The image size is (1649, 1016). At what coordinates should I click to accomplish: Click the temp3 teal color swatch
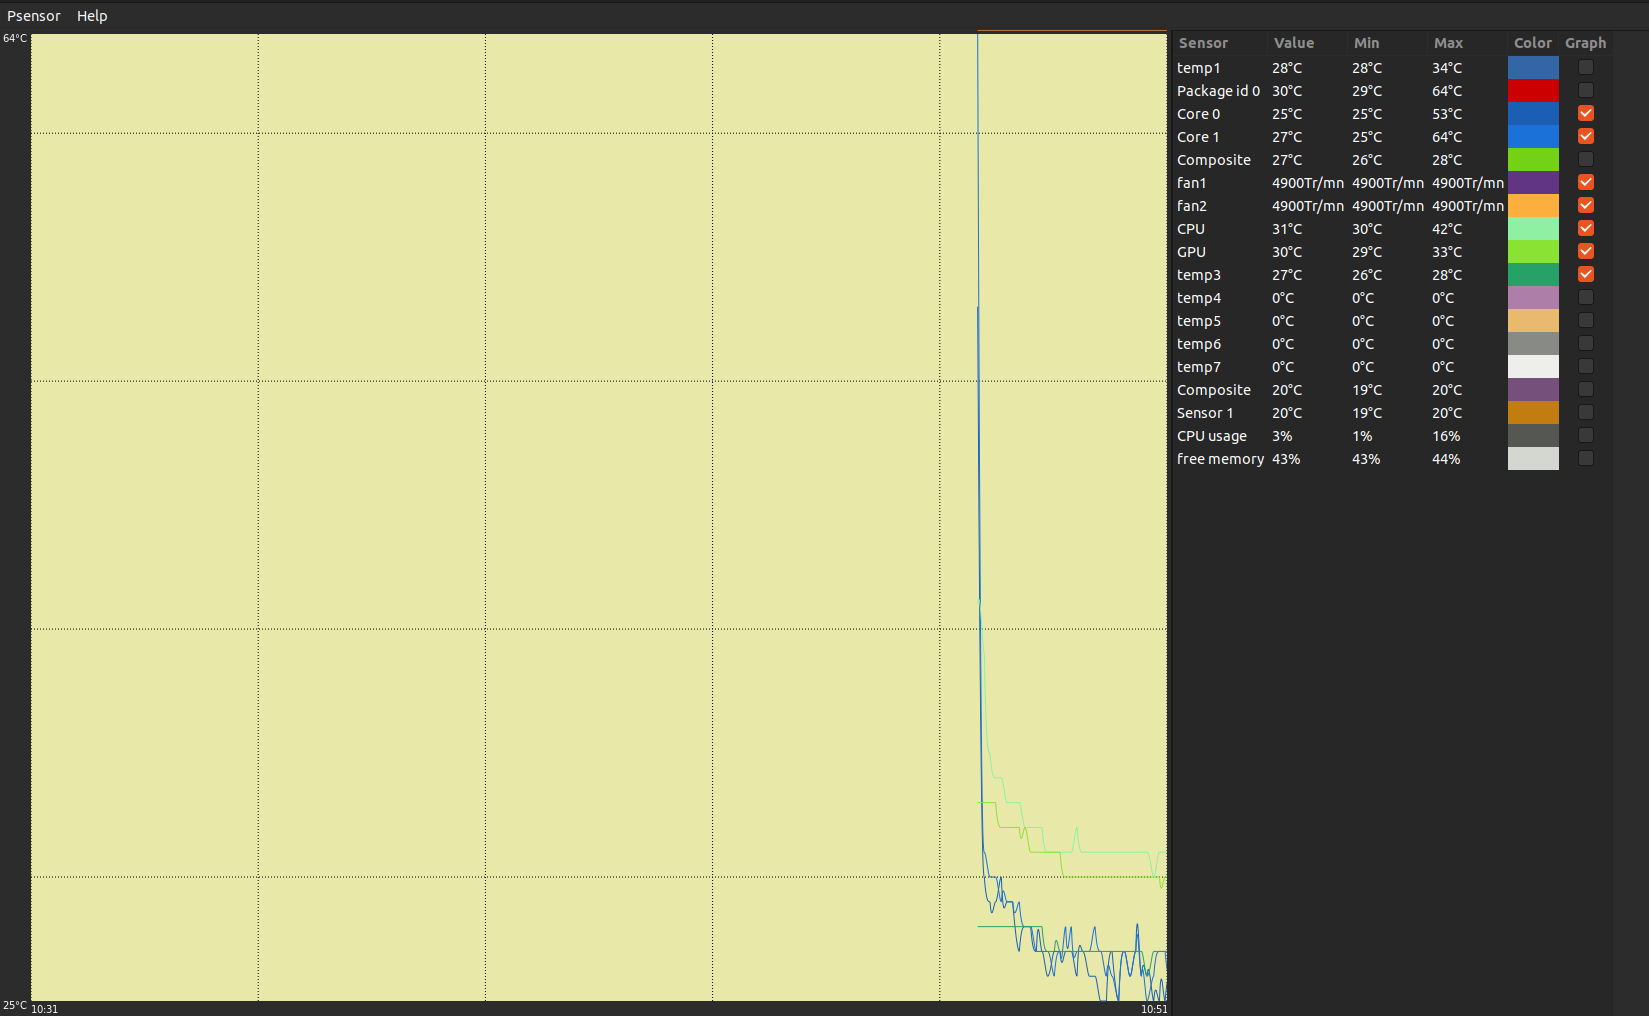tap(1533, 274)
